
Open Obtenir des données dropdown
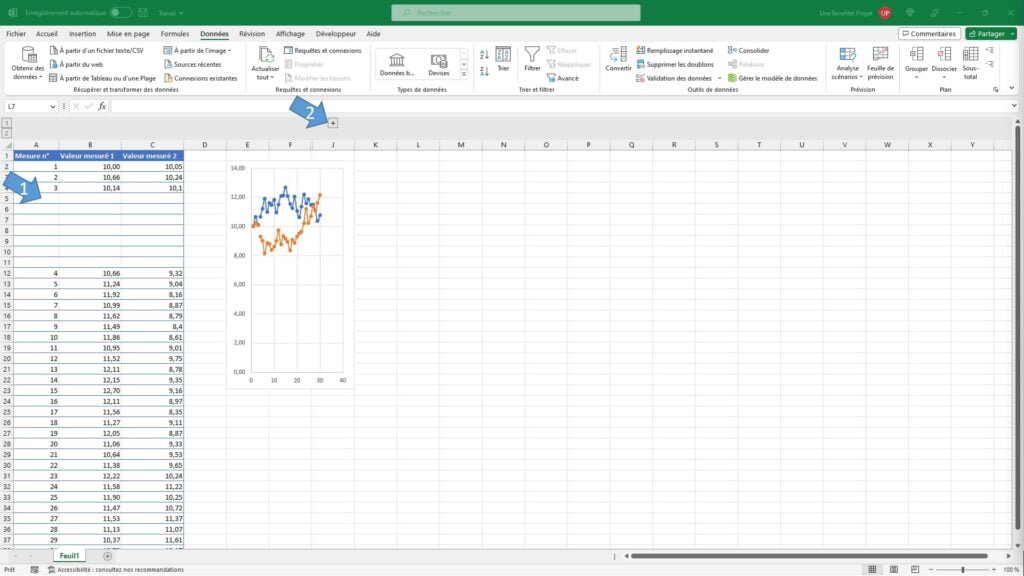[28, 64]
